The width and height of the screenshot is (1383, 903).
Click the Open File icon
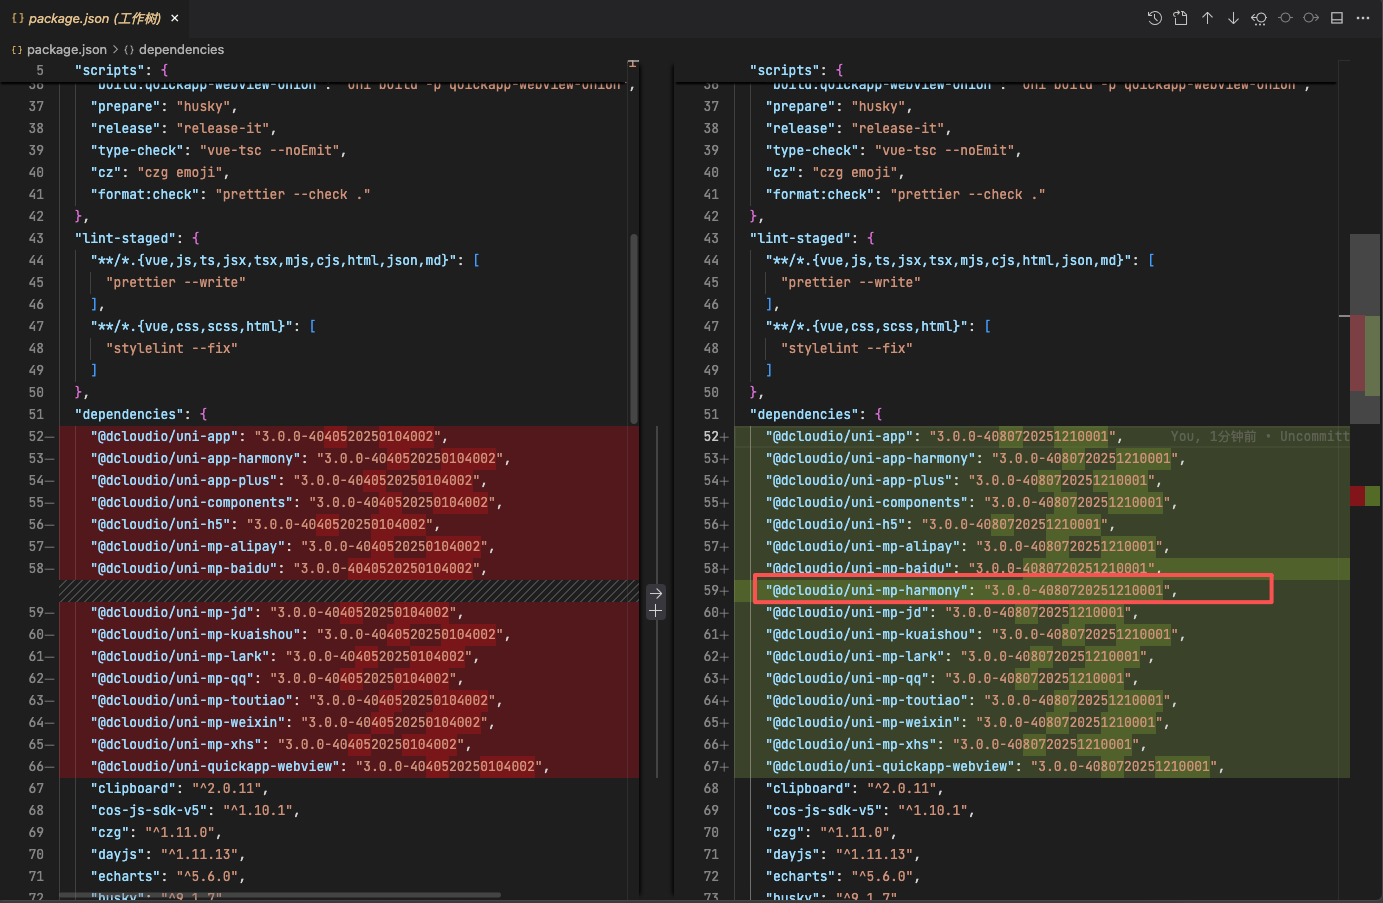point(1180,18)
